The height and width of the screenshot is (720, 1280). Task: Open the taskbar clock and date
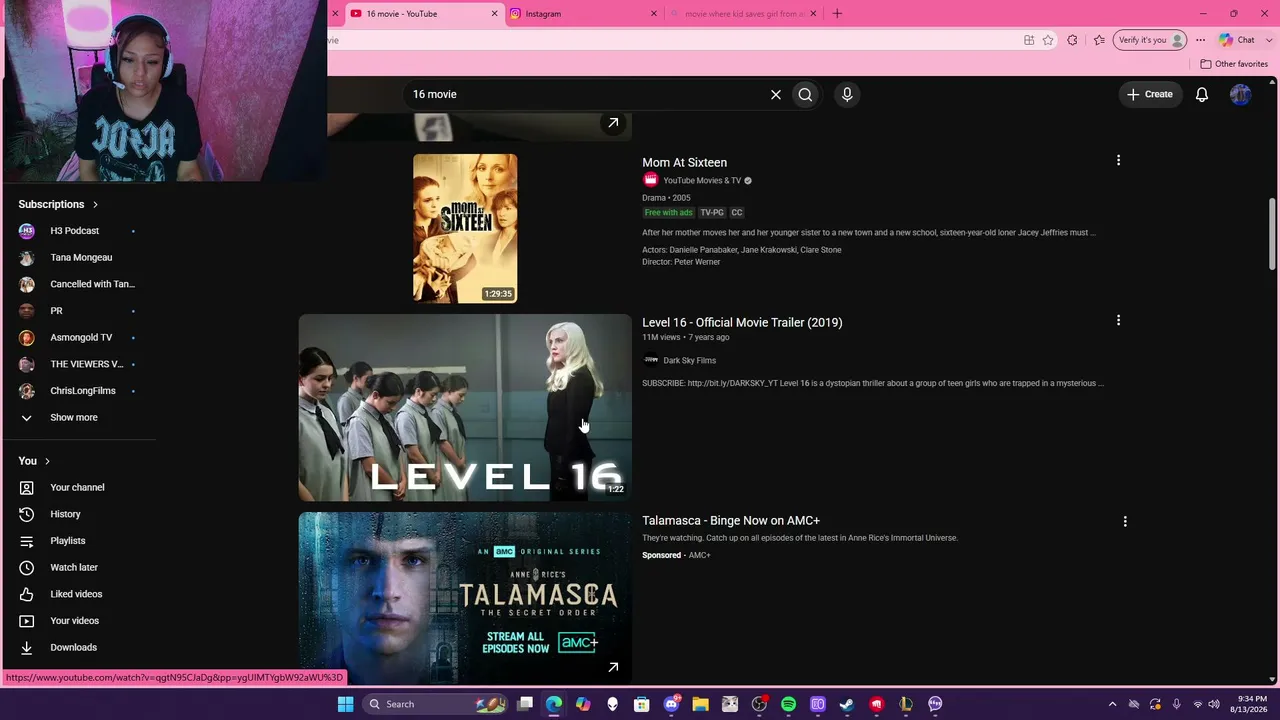click(1251, 704)
